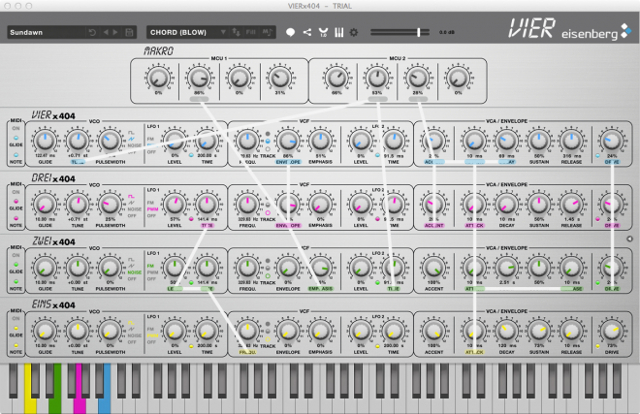The height and width of the screenshot is (414, 640).
Task: Toggle VIER LFO 1 time sync LED
Action: pos(191,156)
